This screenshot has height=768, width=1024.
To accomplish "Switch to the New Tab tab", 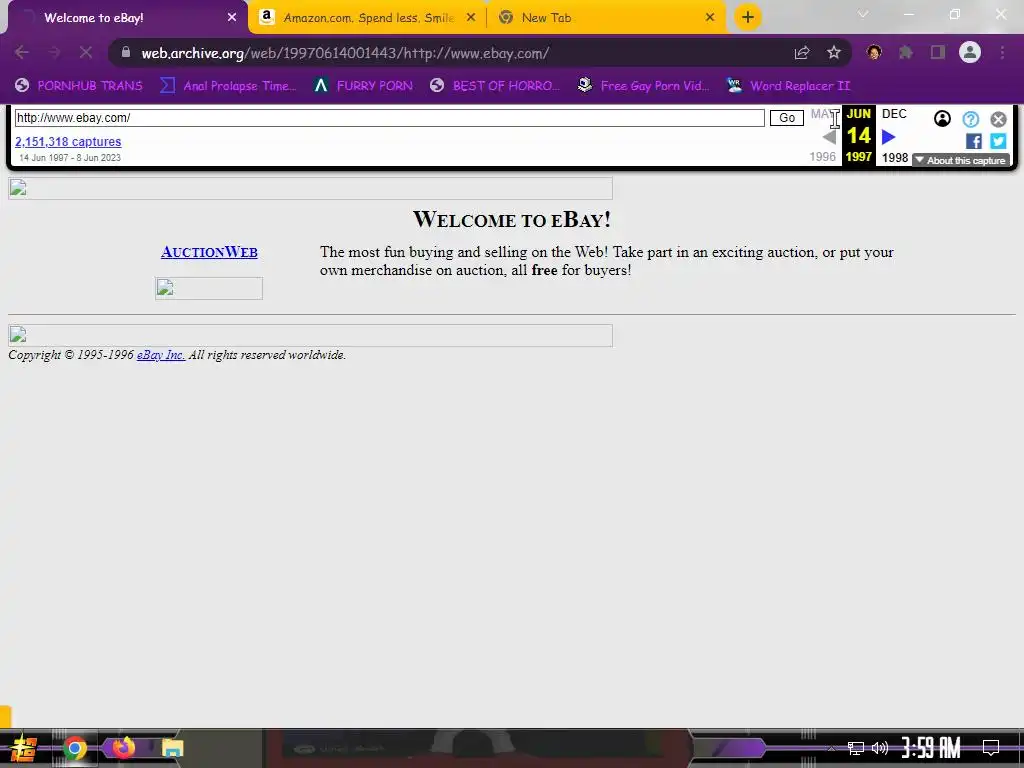I will tap(606, 18).
